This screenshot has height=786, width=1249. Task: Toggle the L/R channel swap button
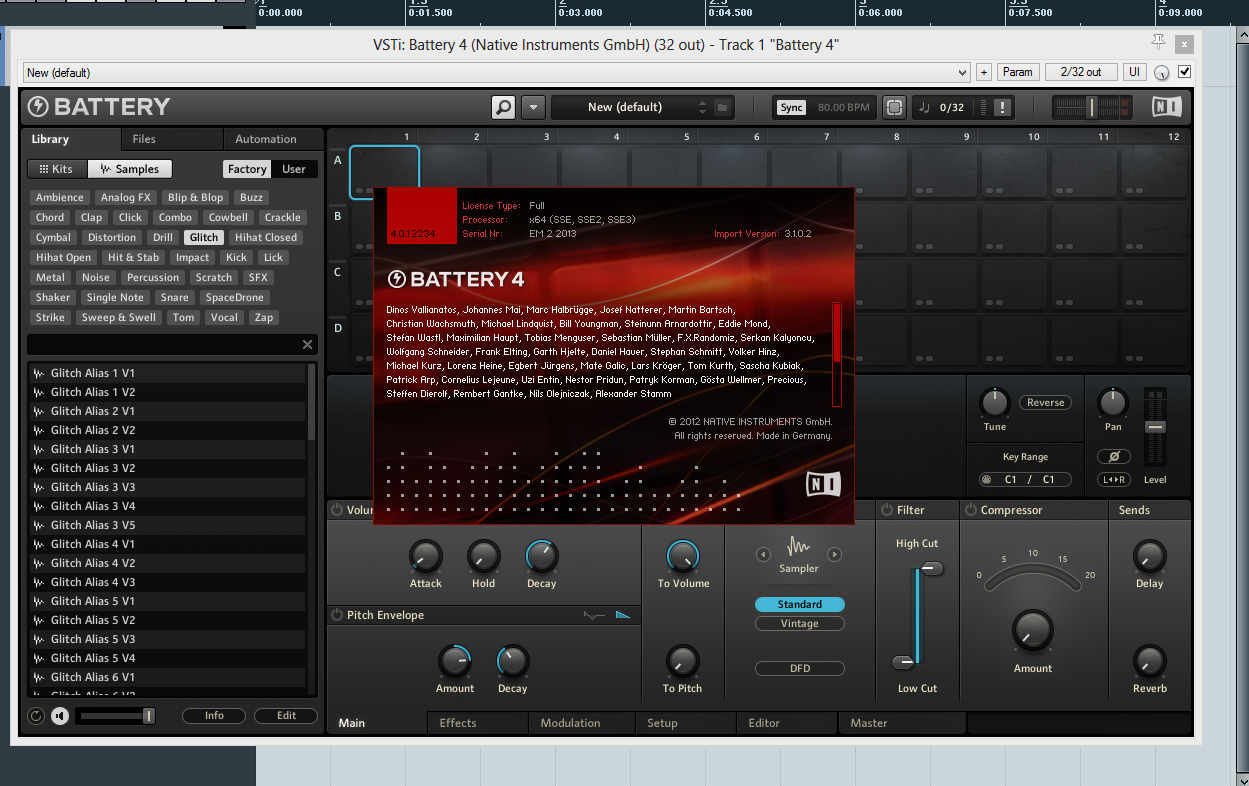coord(1113,480)
